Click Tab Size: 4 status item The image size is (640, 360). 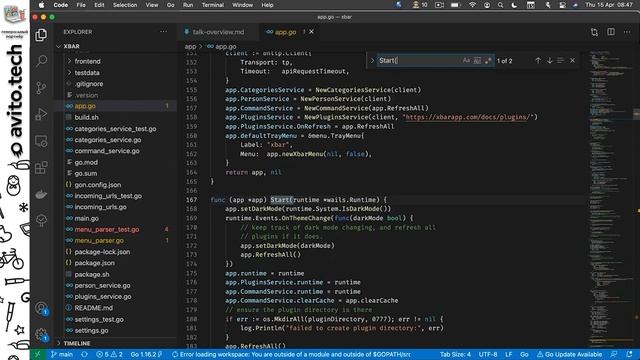[x=455, y=354]
